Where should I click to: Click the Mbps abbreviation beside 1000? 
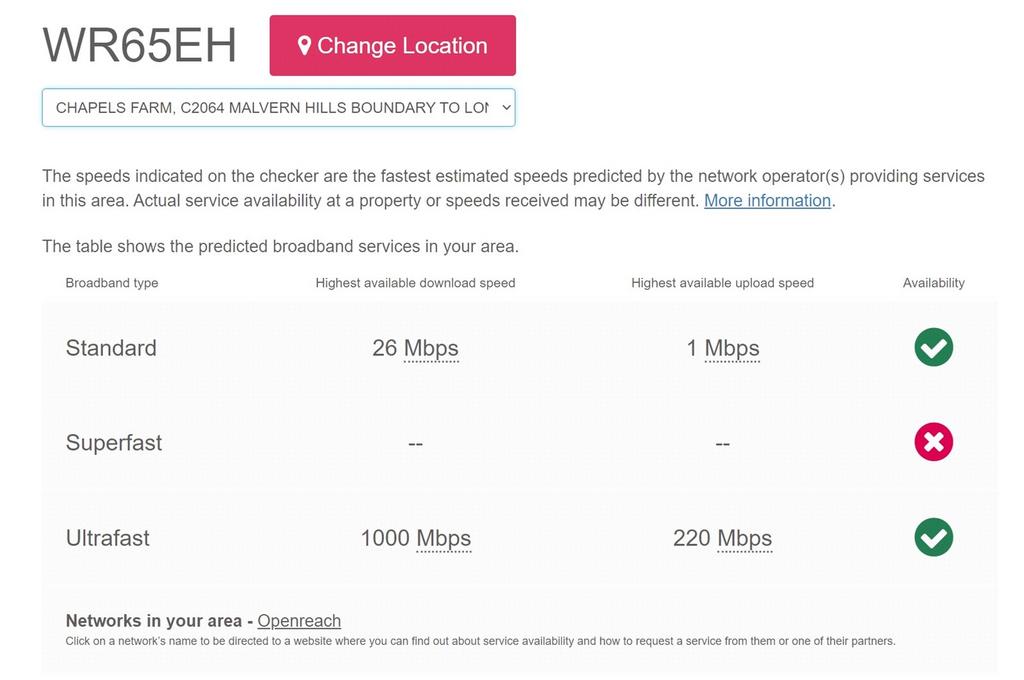tap(443, 538)
